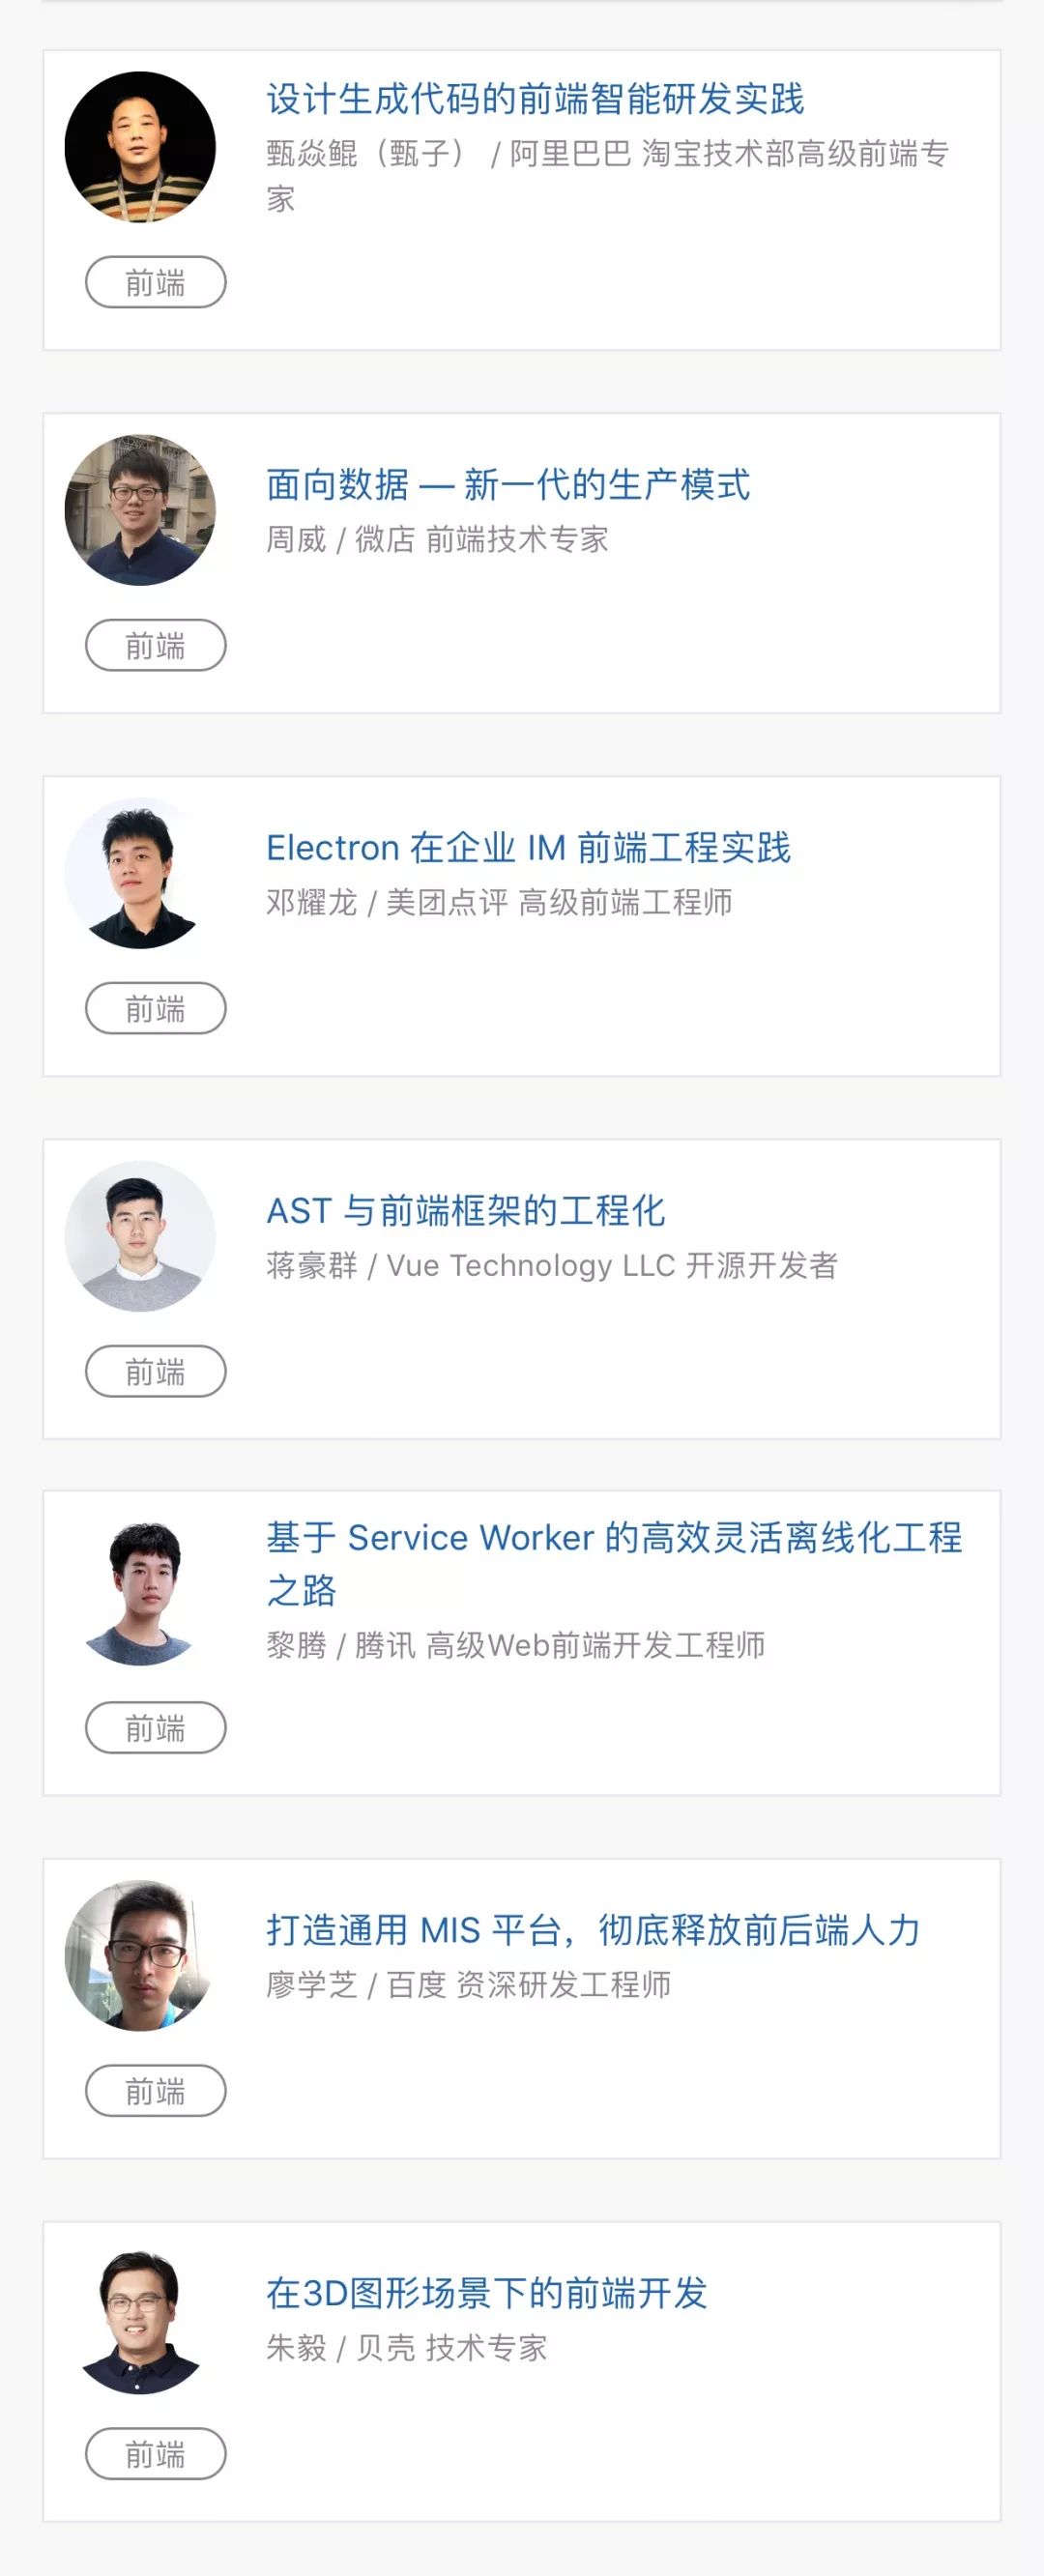Screen dimensions: 1044x2576
Task: Click 前端 tag on the Electron talk card
Action: [156, 1009]
